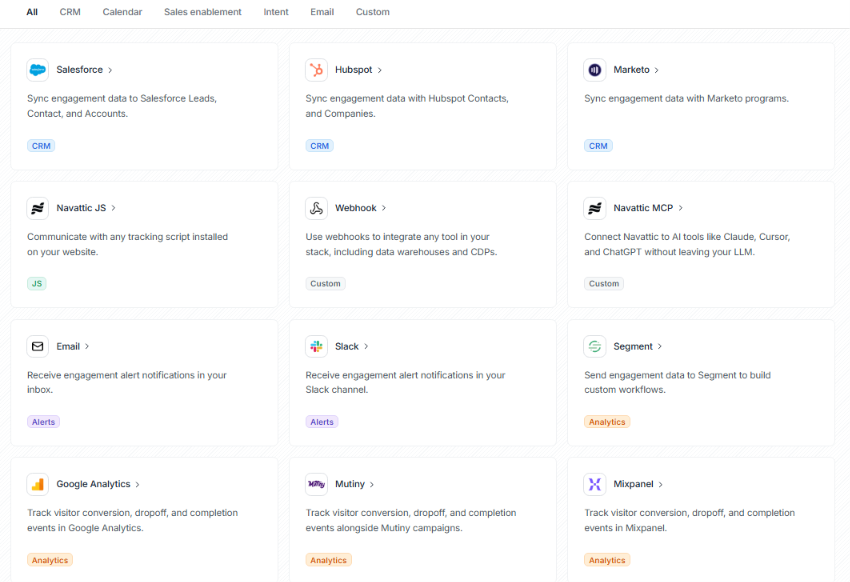Open the Intent tab
Viewport: 850px width, 582px height.
coord(276,12)
